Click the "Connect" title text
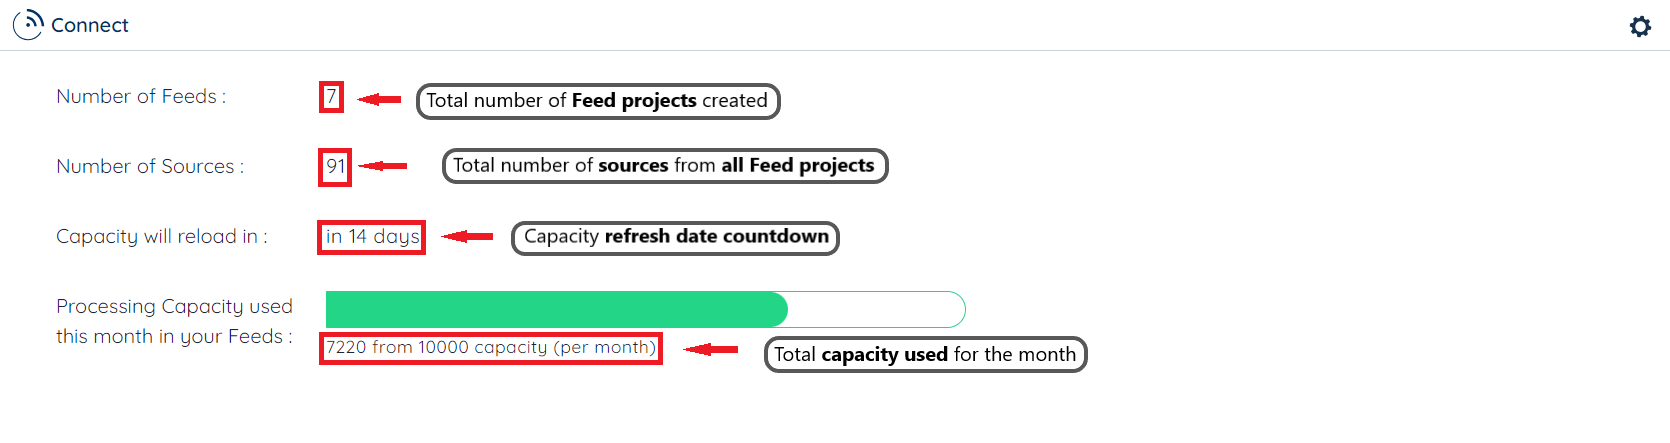The image size is (1670, 443). [x=90, y=25]
